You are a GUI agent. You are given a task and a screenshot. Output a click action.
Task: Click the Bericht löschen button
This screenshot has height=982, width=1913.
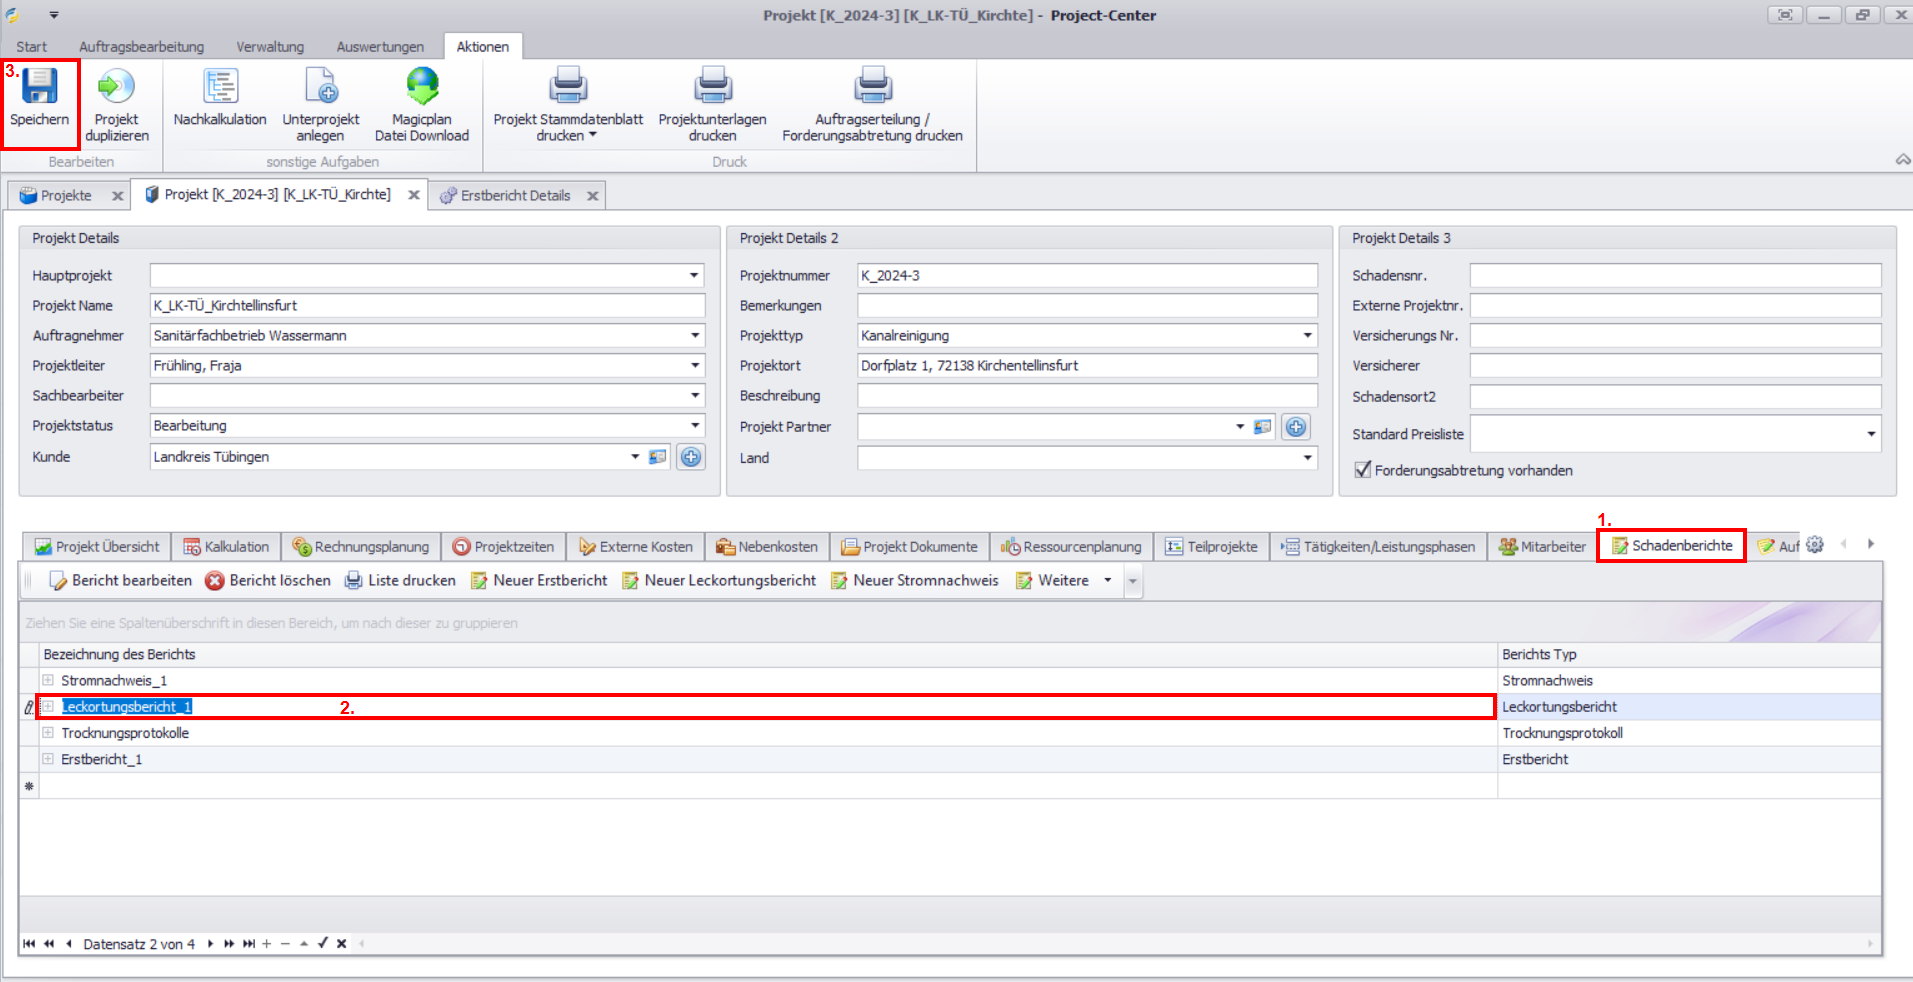click(268, 581)
